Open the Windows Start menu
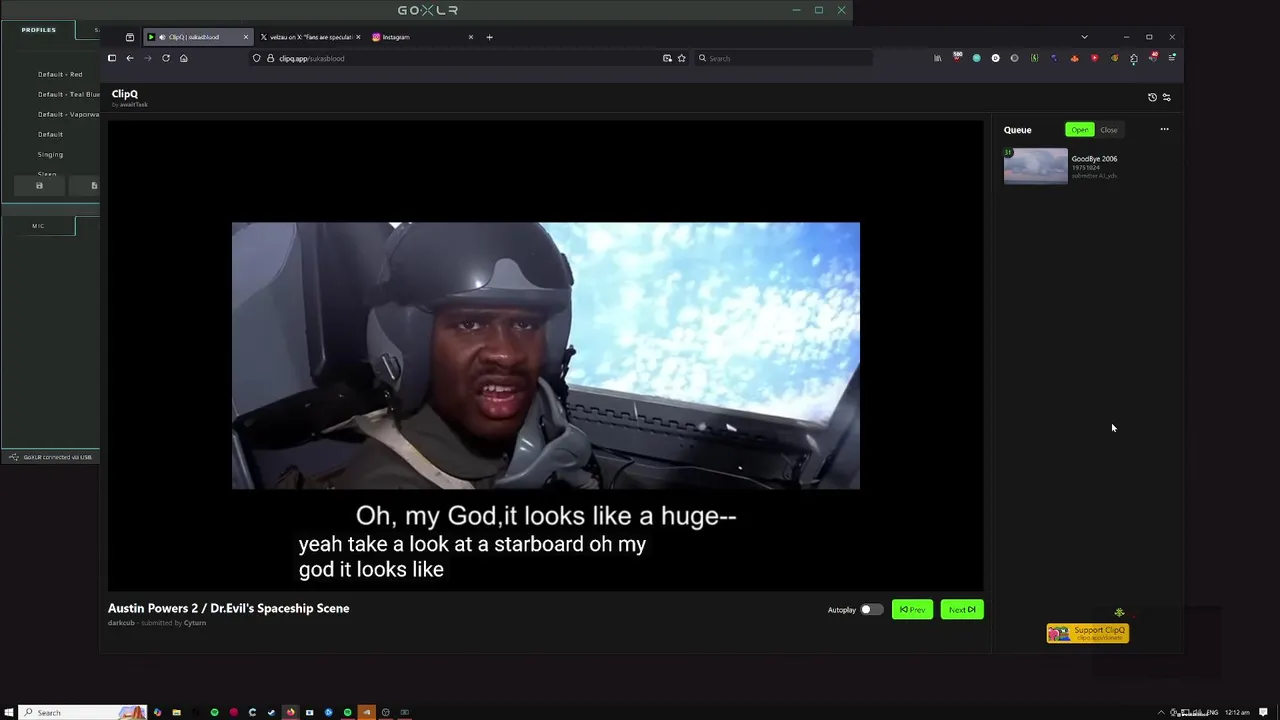Screen dimensions: 1280x720 click(9, 712)
